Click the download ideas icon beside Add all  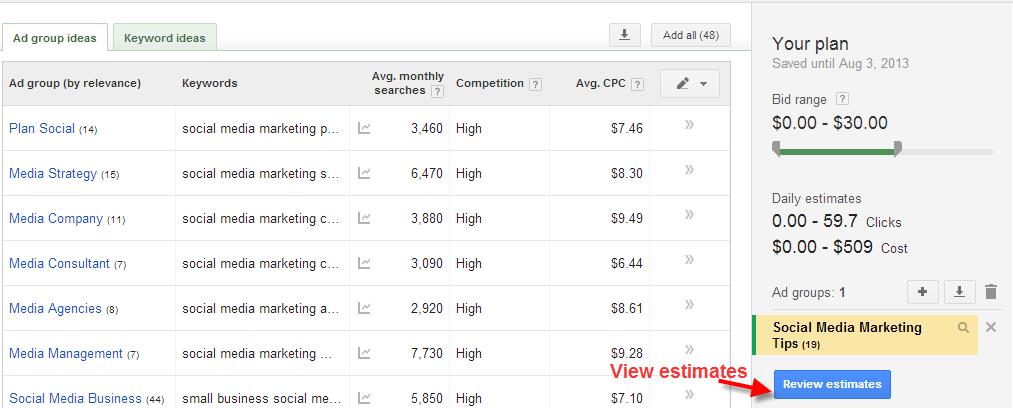pyautogui.click(x=625, y=35)
